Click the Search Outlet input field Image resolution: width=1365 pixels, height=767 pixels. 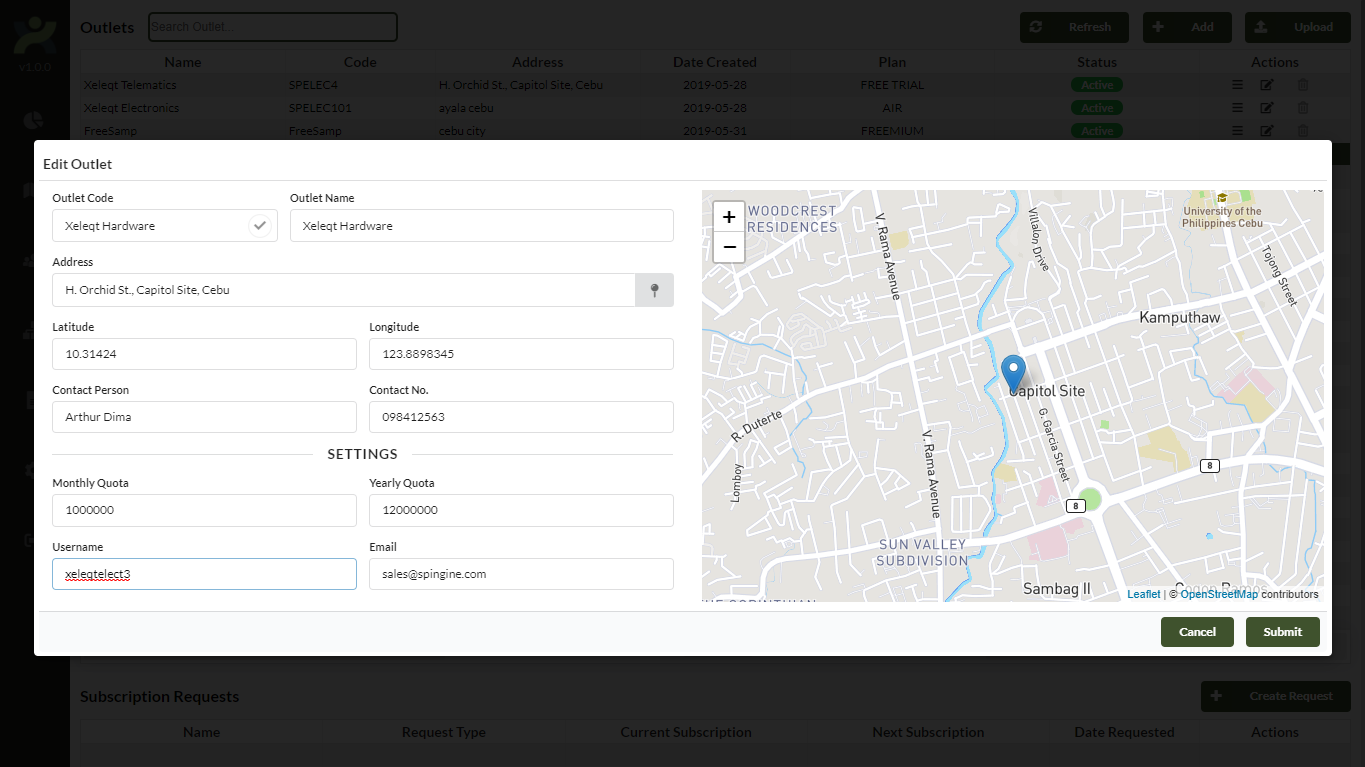[x=272, y=27]
